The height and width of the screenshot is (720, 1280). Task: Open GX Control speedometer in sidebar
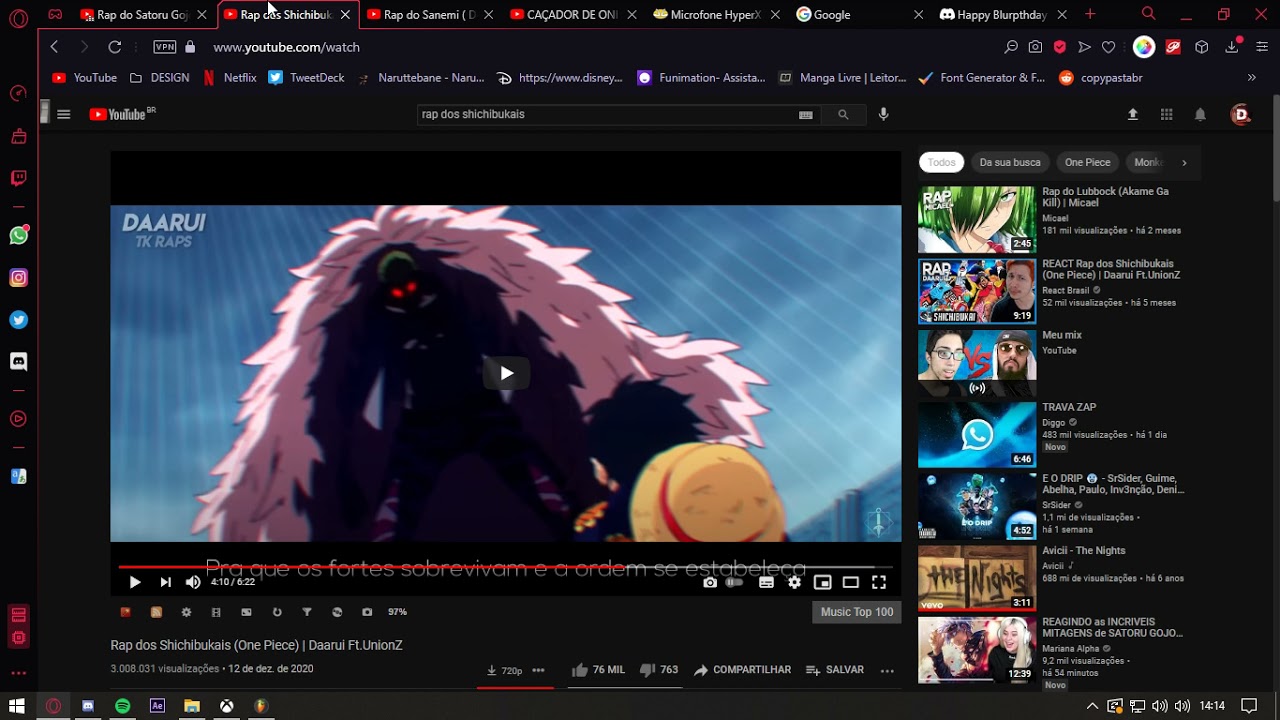(x=18, y=94)
